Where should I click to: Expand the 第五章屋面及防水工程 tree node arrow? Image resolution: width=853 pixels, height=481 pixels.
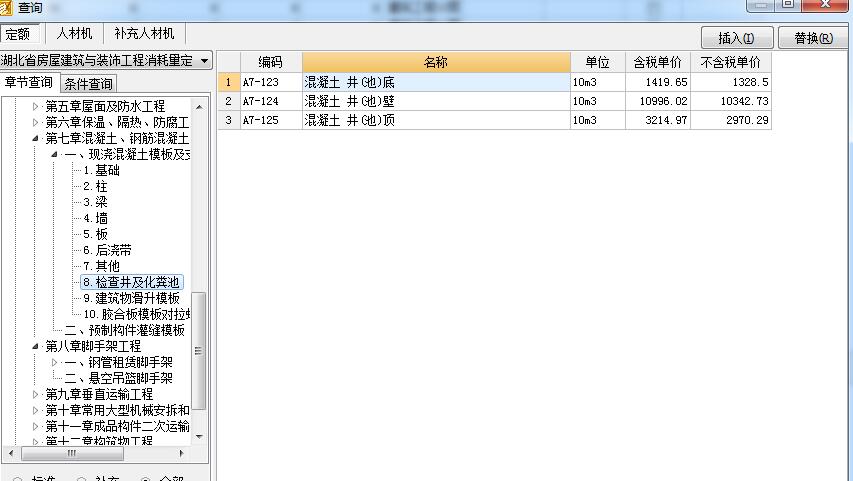coord(35,106)
